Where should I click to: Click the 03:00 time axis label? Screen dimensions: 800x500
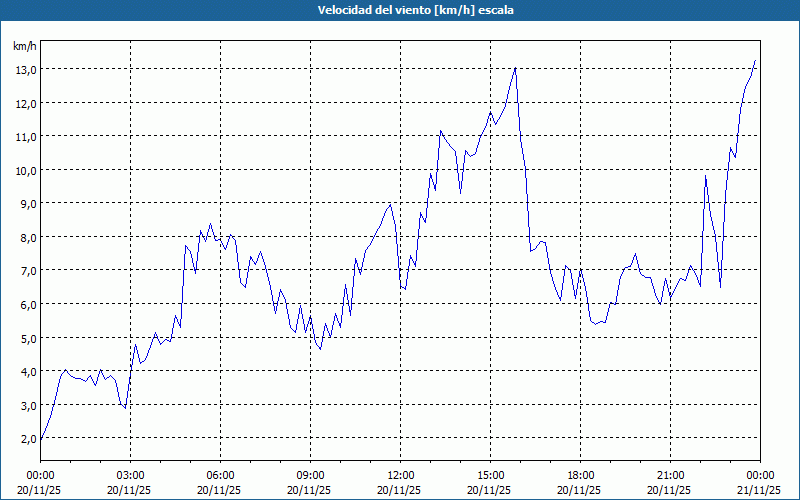click(130, 475)
